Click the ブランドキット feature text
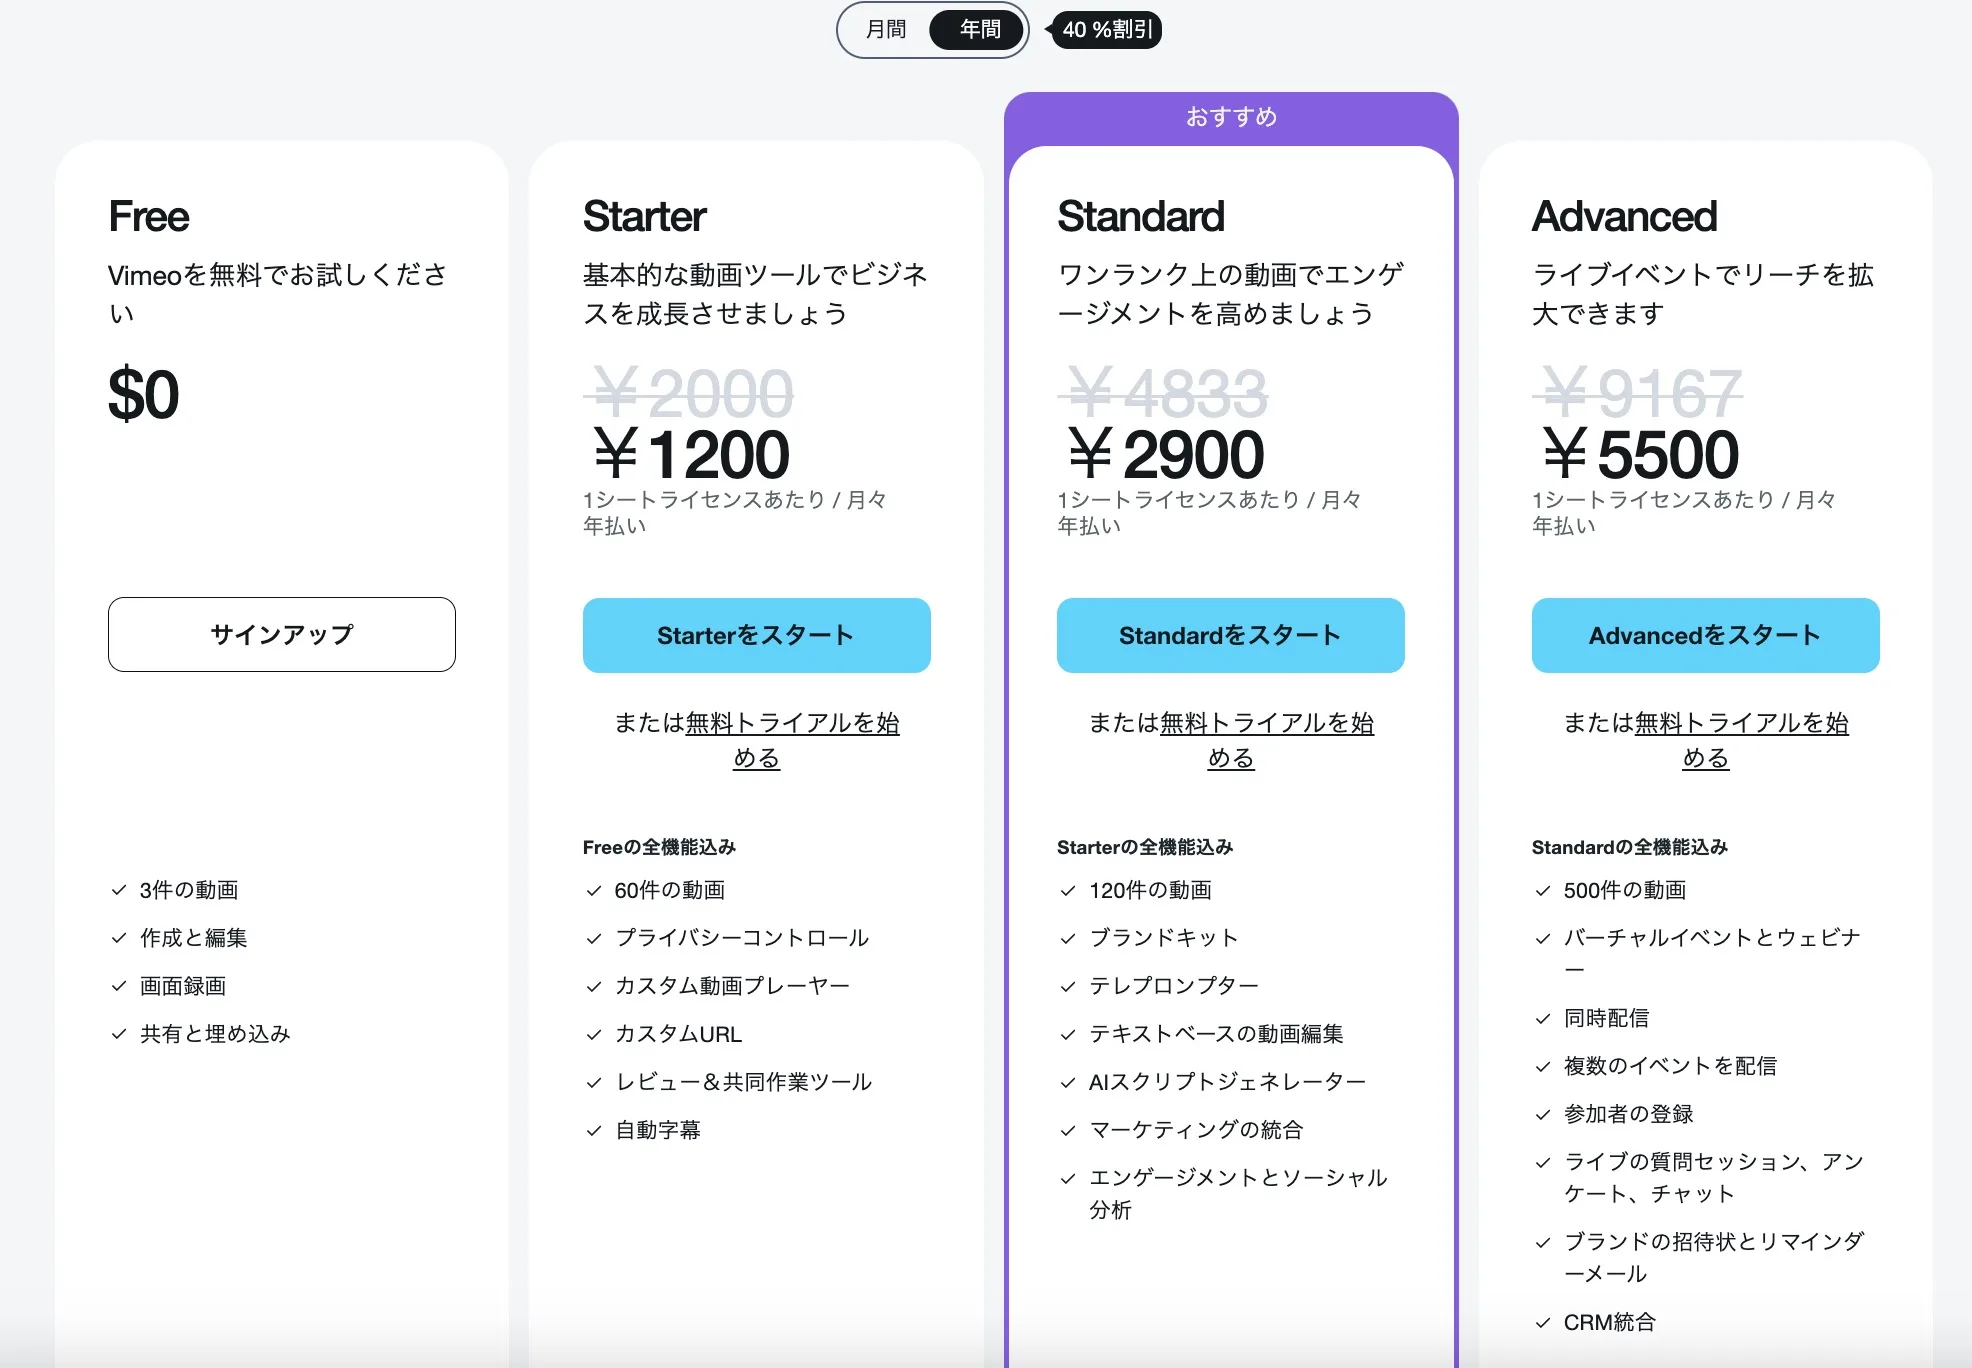 coord(1164,938)
